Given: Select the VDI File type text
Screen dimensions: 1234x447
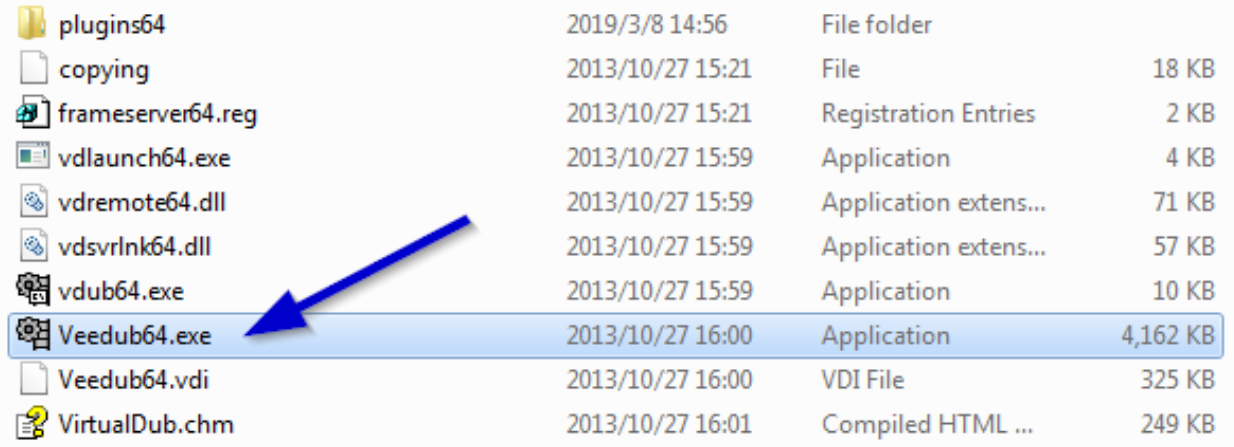Looking at the screenshot, I should (x=862, y=380).
